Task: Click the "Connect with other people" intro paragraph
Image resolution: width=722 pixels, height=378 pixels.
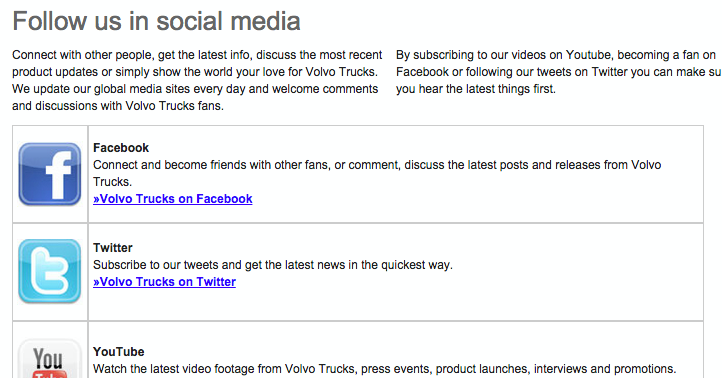Action: point(197,80)
